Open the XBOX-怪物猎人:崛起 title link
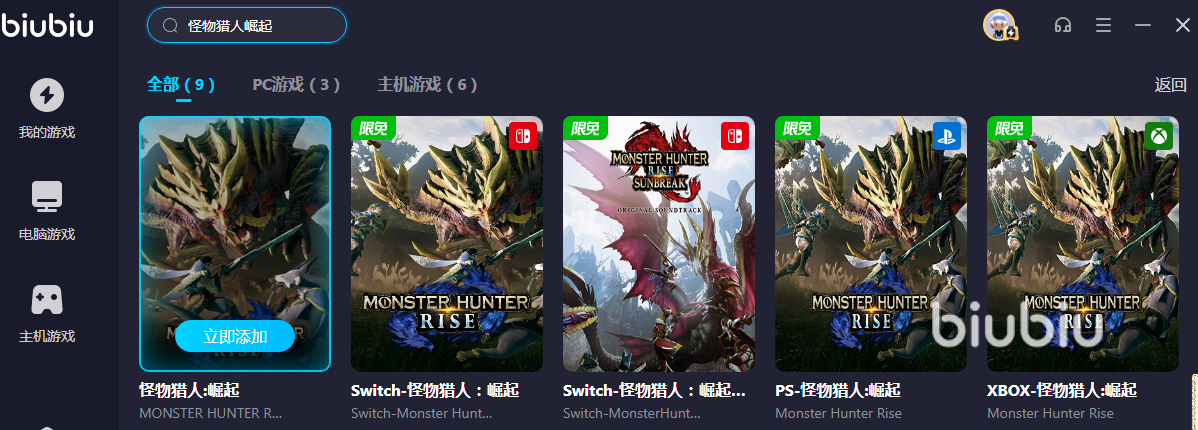 [x=1062, y=390]
